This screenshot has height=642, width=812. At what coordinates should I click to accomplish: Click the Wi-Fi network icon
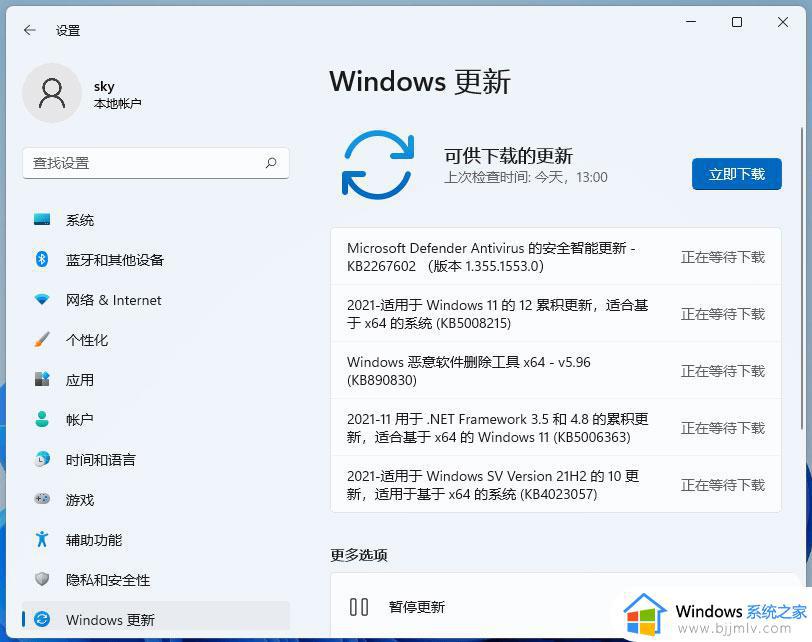[42, 299]
